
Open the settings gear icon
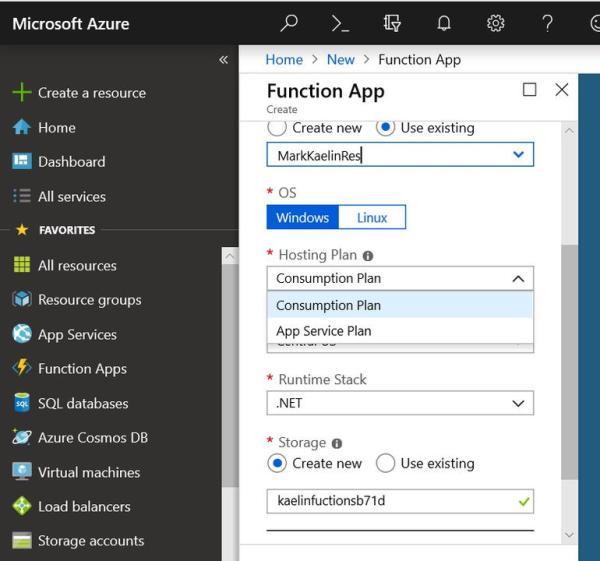[495, 24]
